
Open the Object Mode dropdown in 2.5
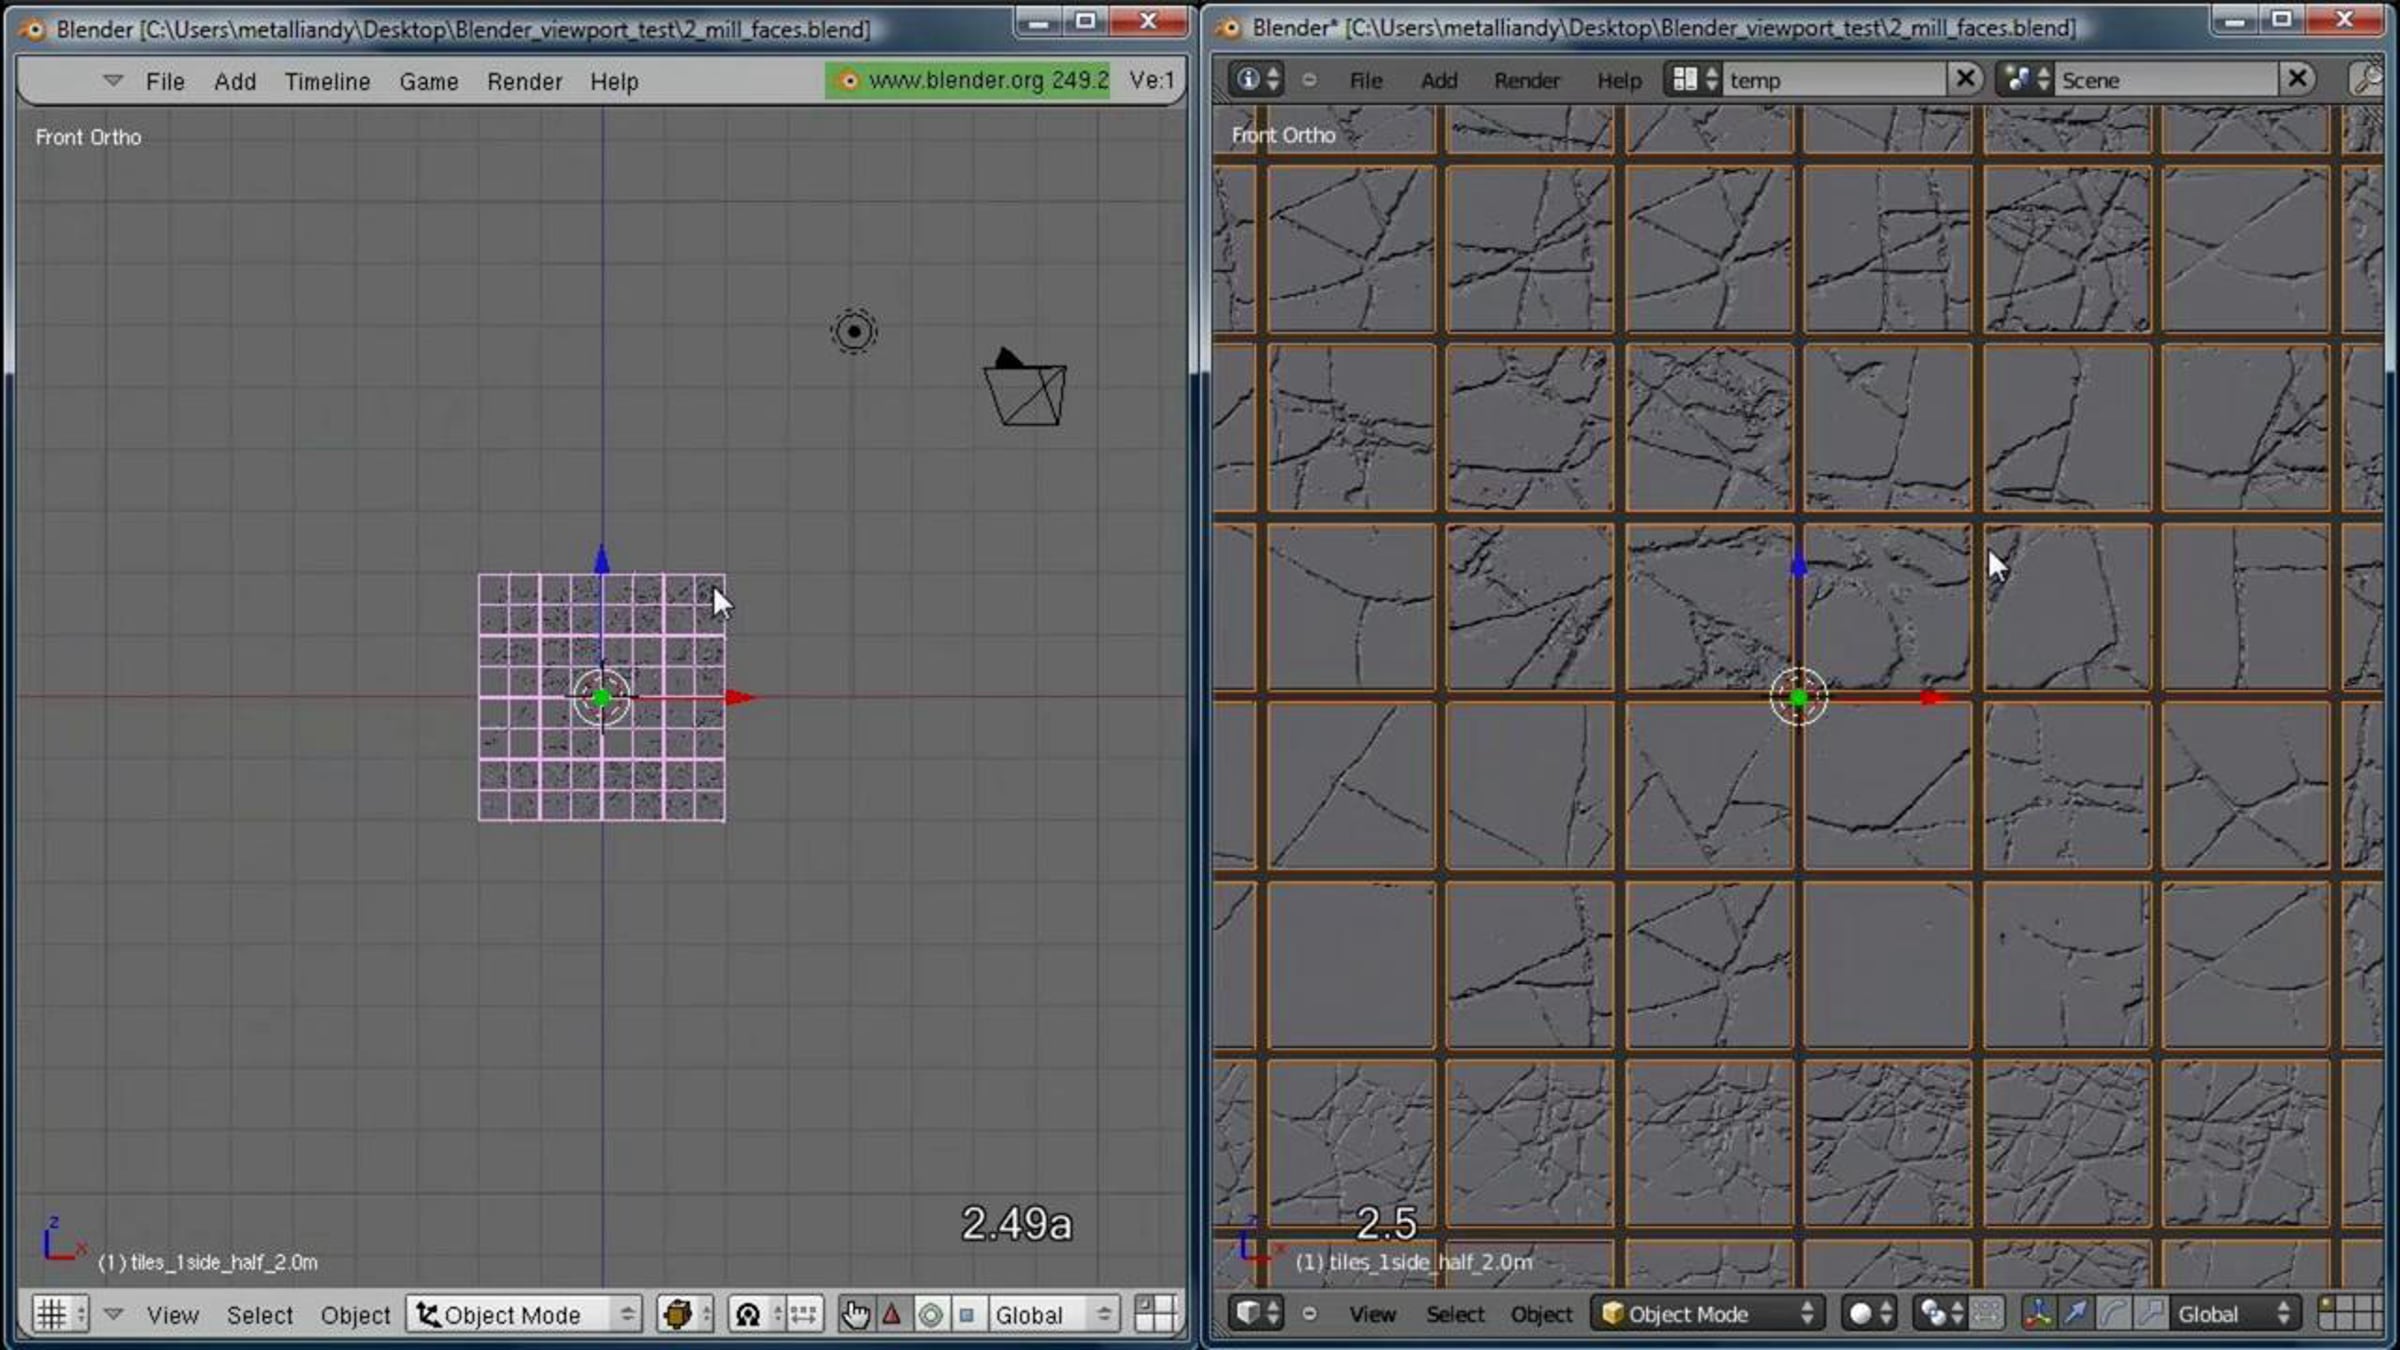pos(1708,1313)
